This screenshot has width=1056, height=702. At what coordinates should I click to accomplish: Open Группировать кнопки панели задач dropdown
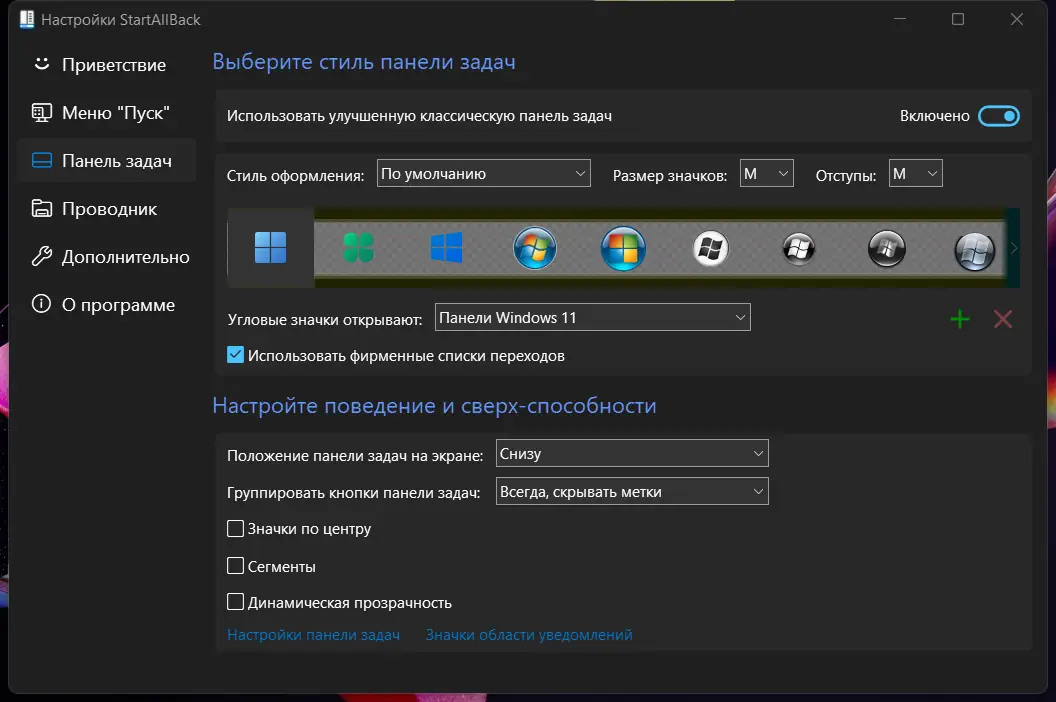(x=632, y=491)
